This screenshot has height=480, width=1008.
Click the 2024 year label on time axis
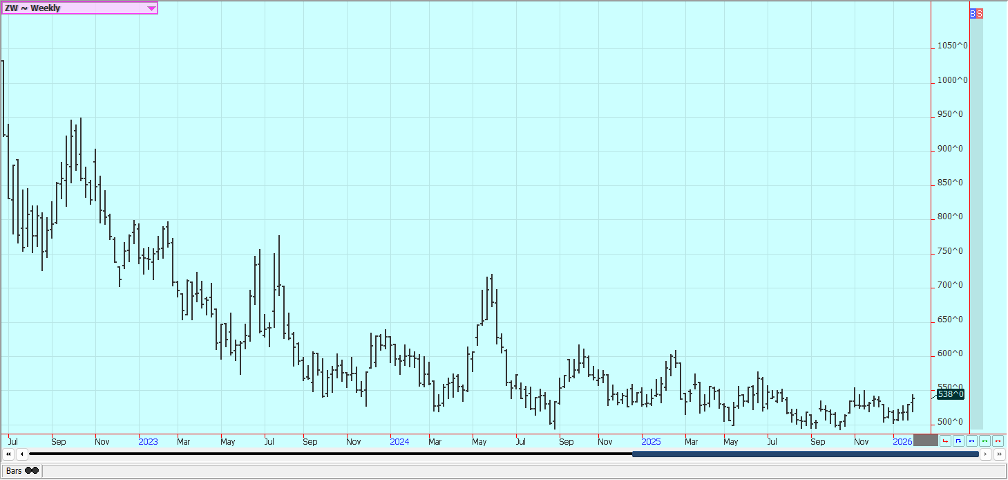pyautogui.click(x=399, y=440)
